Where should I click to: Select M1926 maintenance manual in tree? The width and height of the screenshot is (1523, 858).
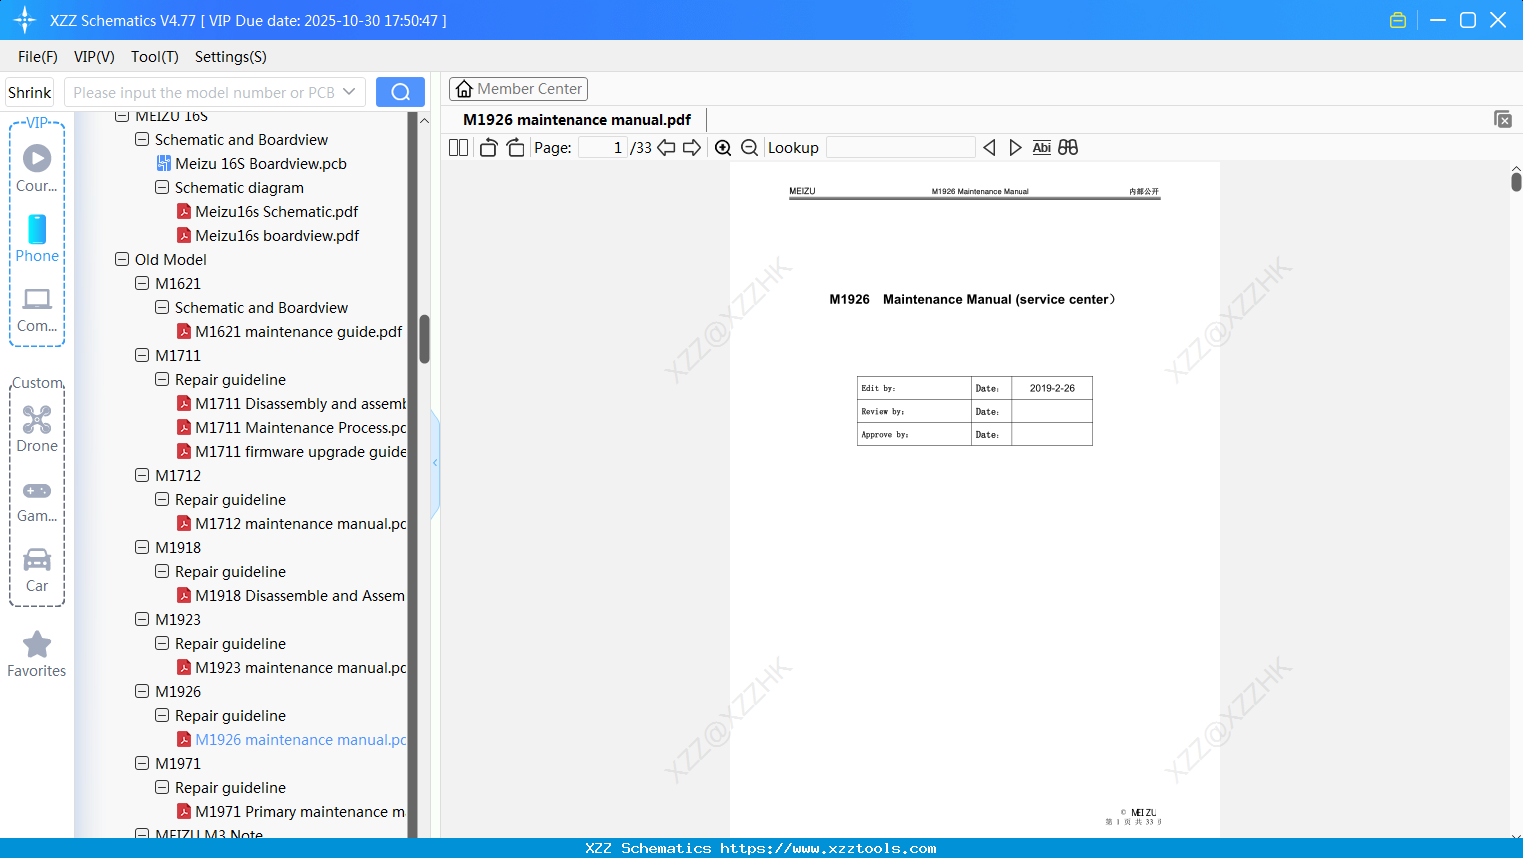point(291,740)
